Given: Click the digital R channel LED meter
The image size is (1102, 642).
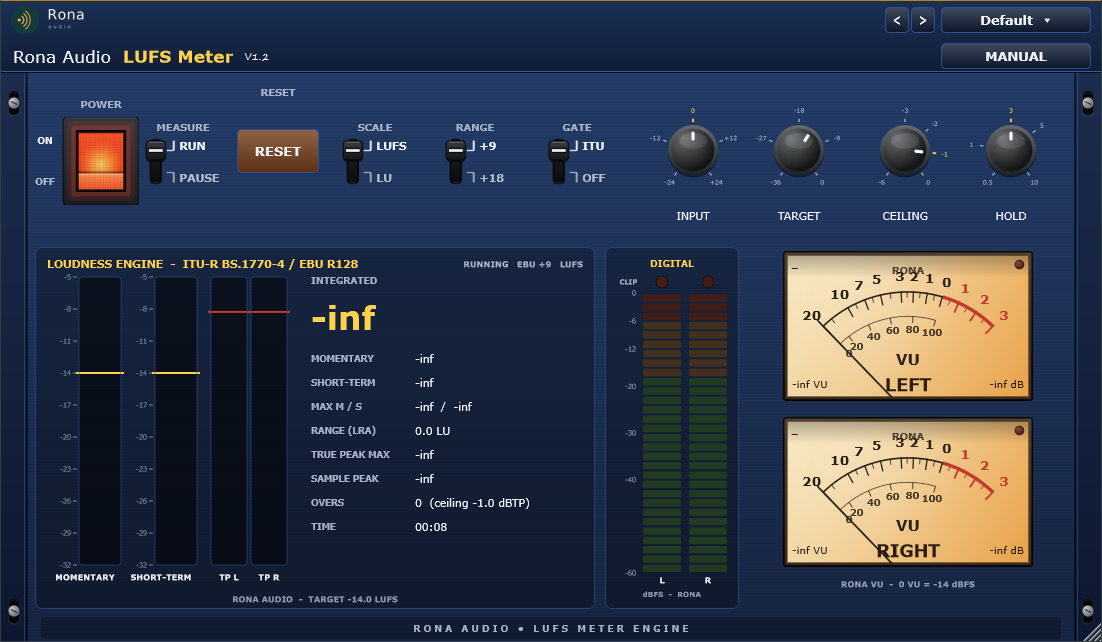Looking at the screenshot, I should [x=708, y=433].
